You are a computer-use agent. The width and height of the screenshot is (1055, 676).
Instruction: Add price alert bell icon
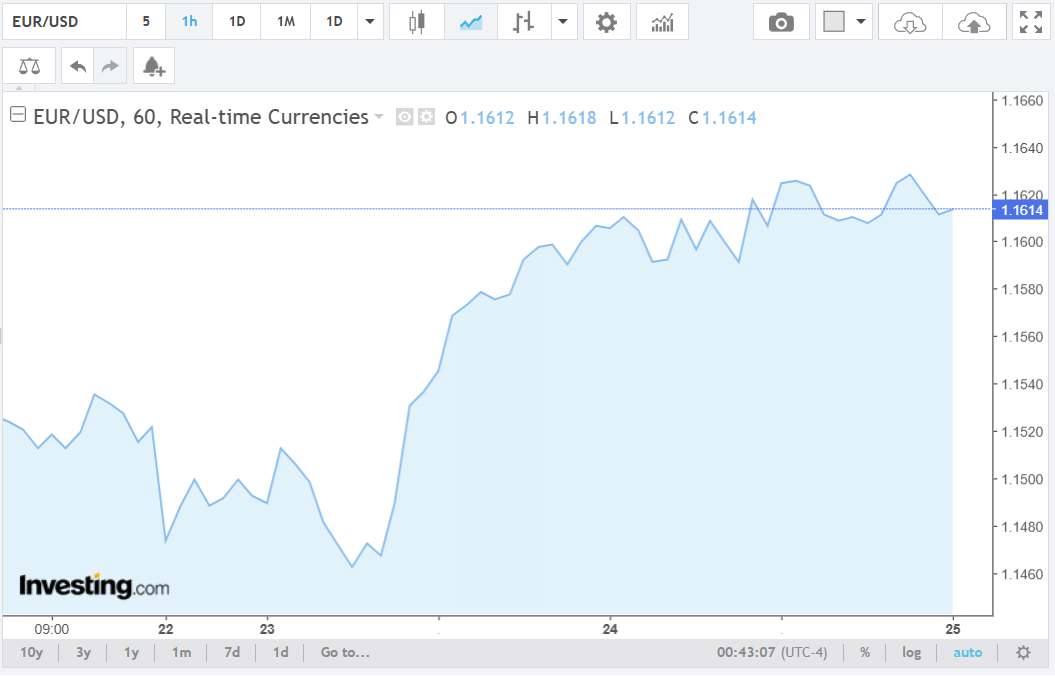pos(153,66)
